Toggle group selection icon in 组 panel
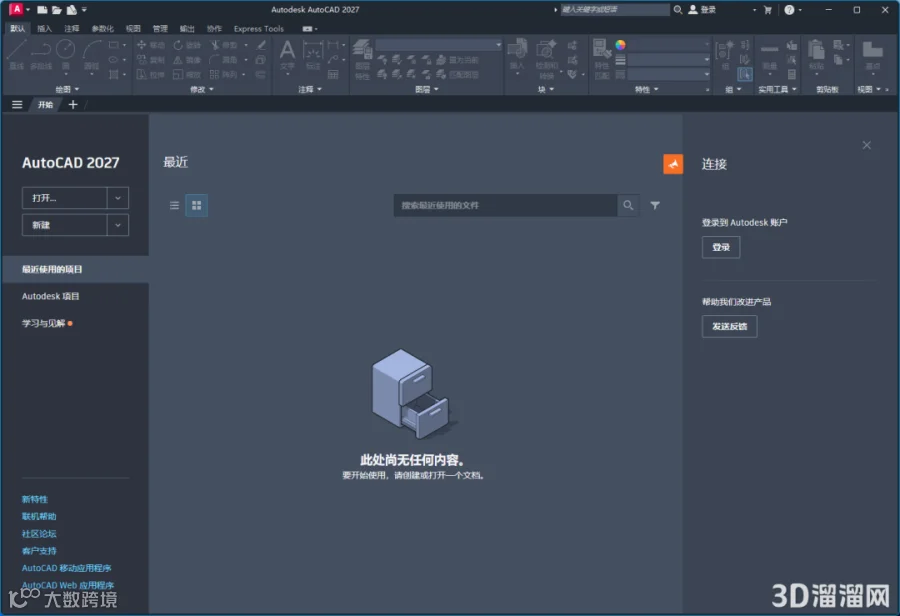900x616 pixels. (744, 74)
